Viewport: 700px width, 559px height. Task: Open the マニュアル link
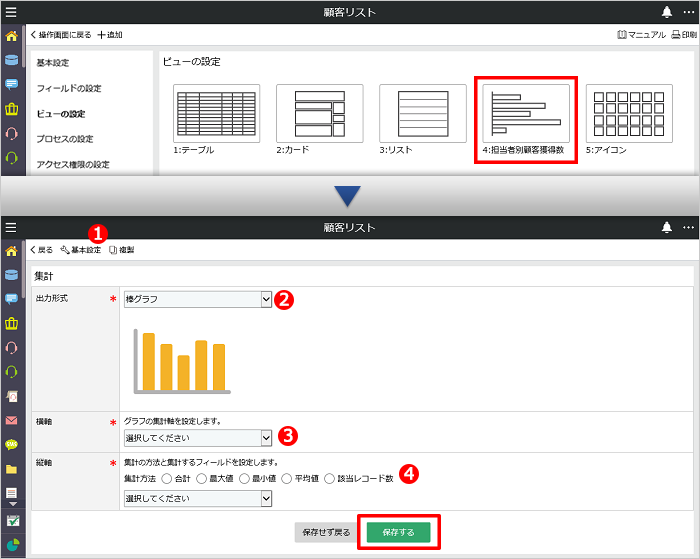[x=642, y=34]
